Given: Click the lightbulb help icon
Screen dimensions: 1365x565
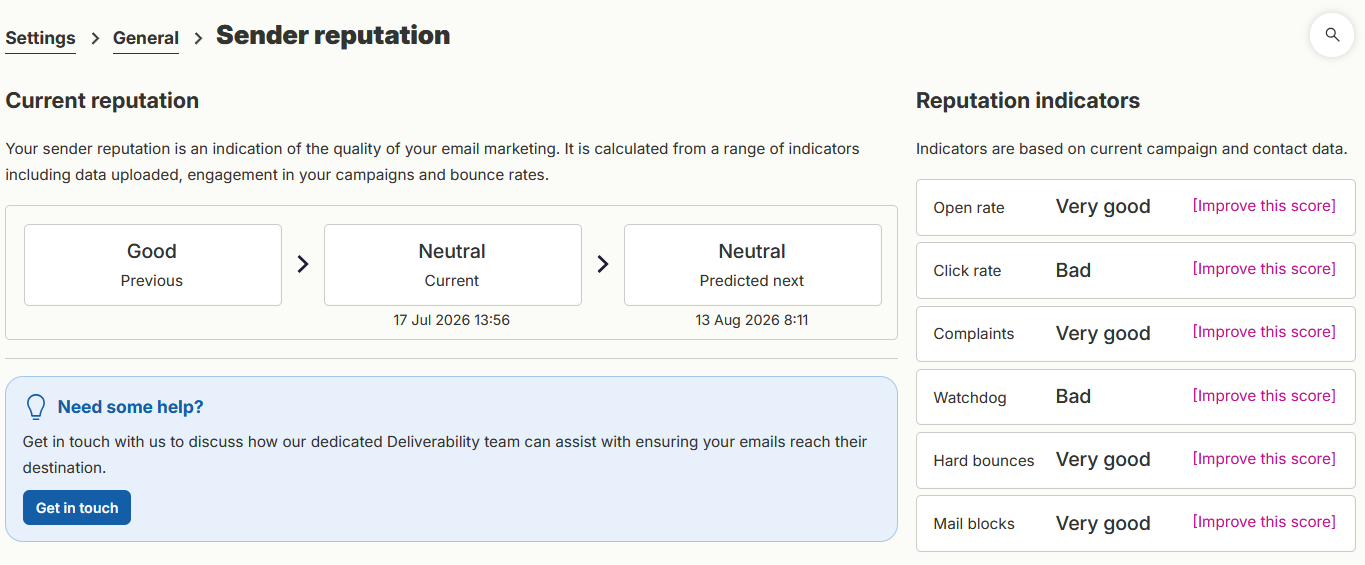Looking at the screenshot, I should [36, 407].
